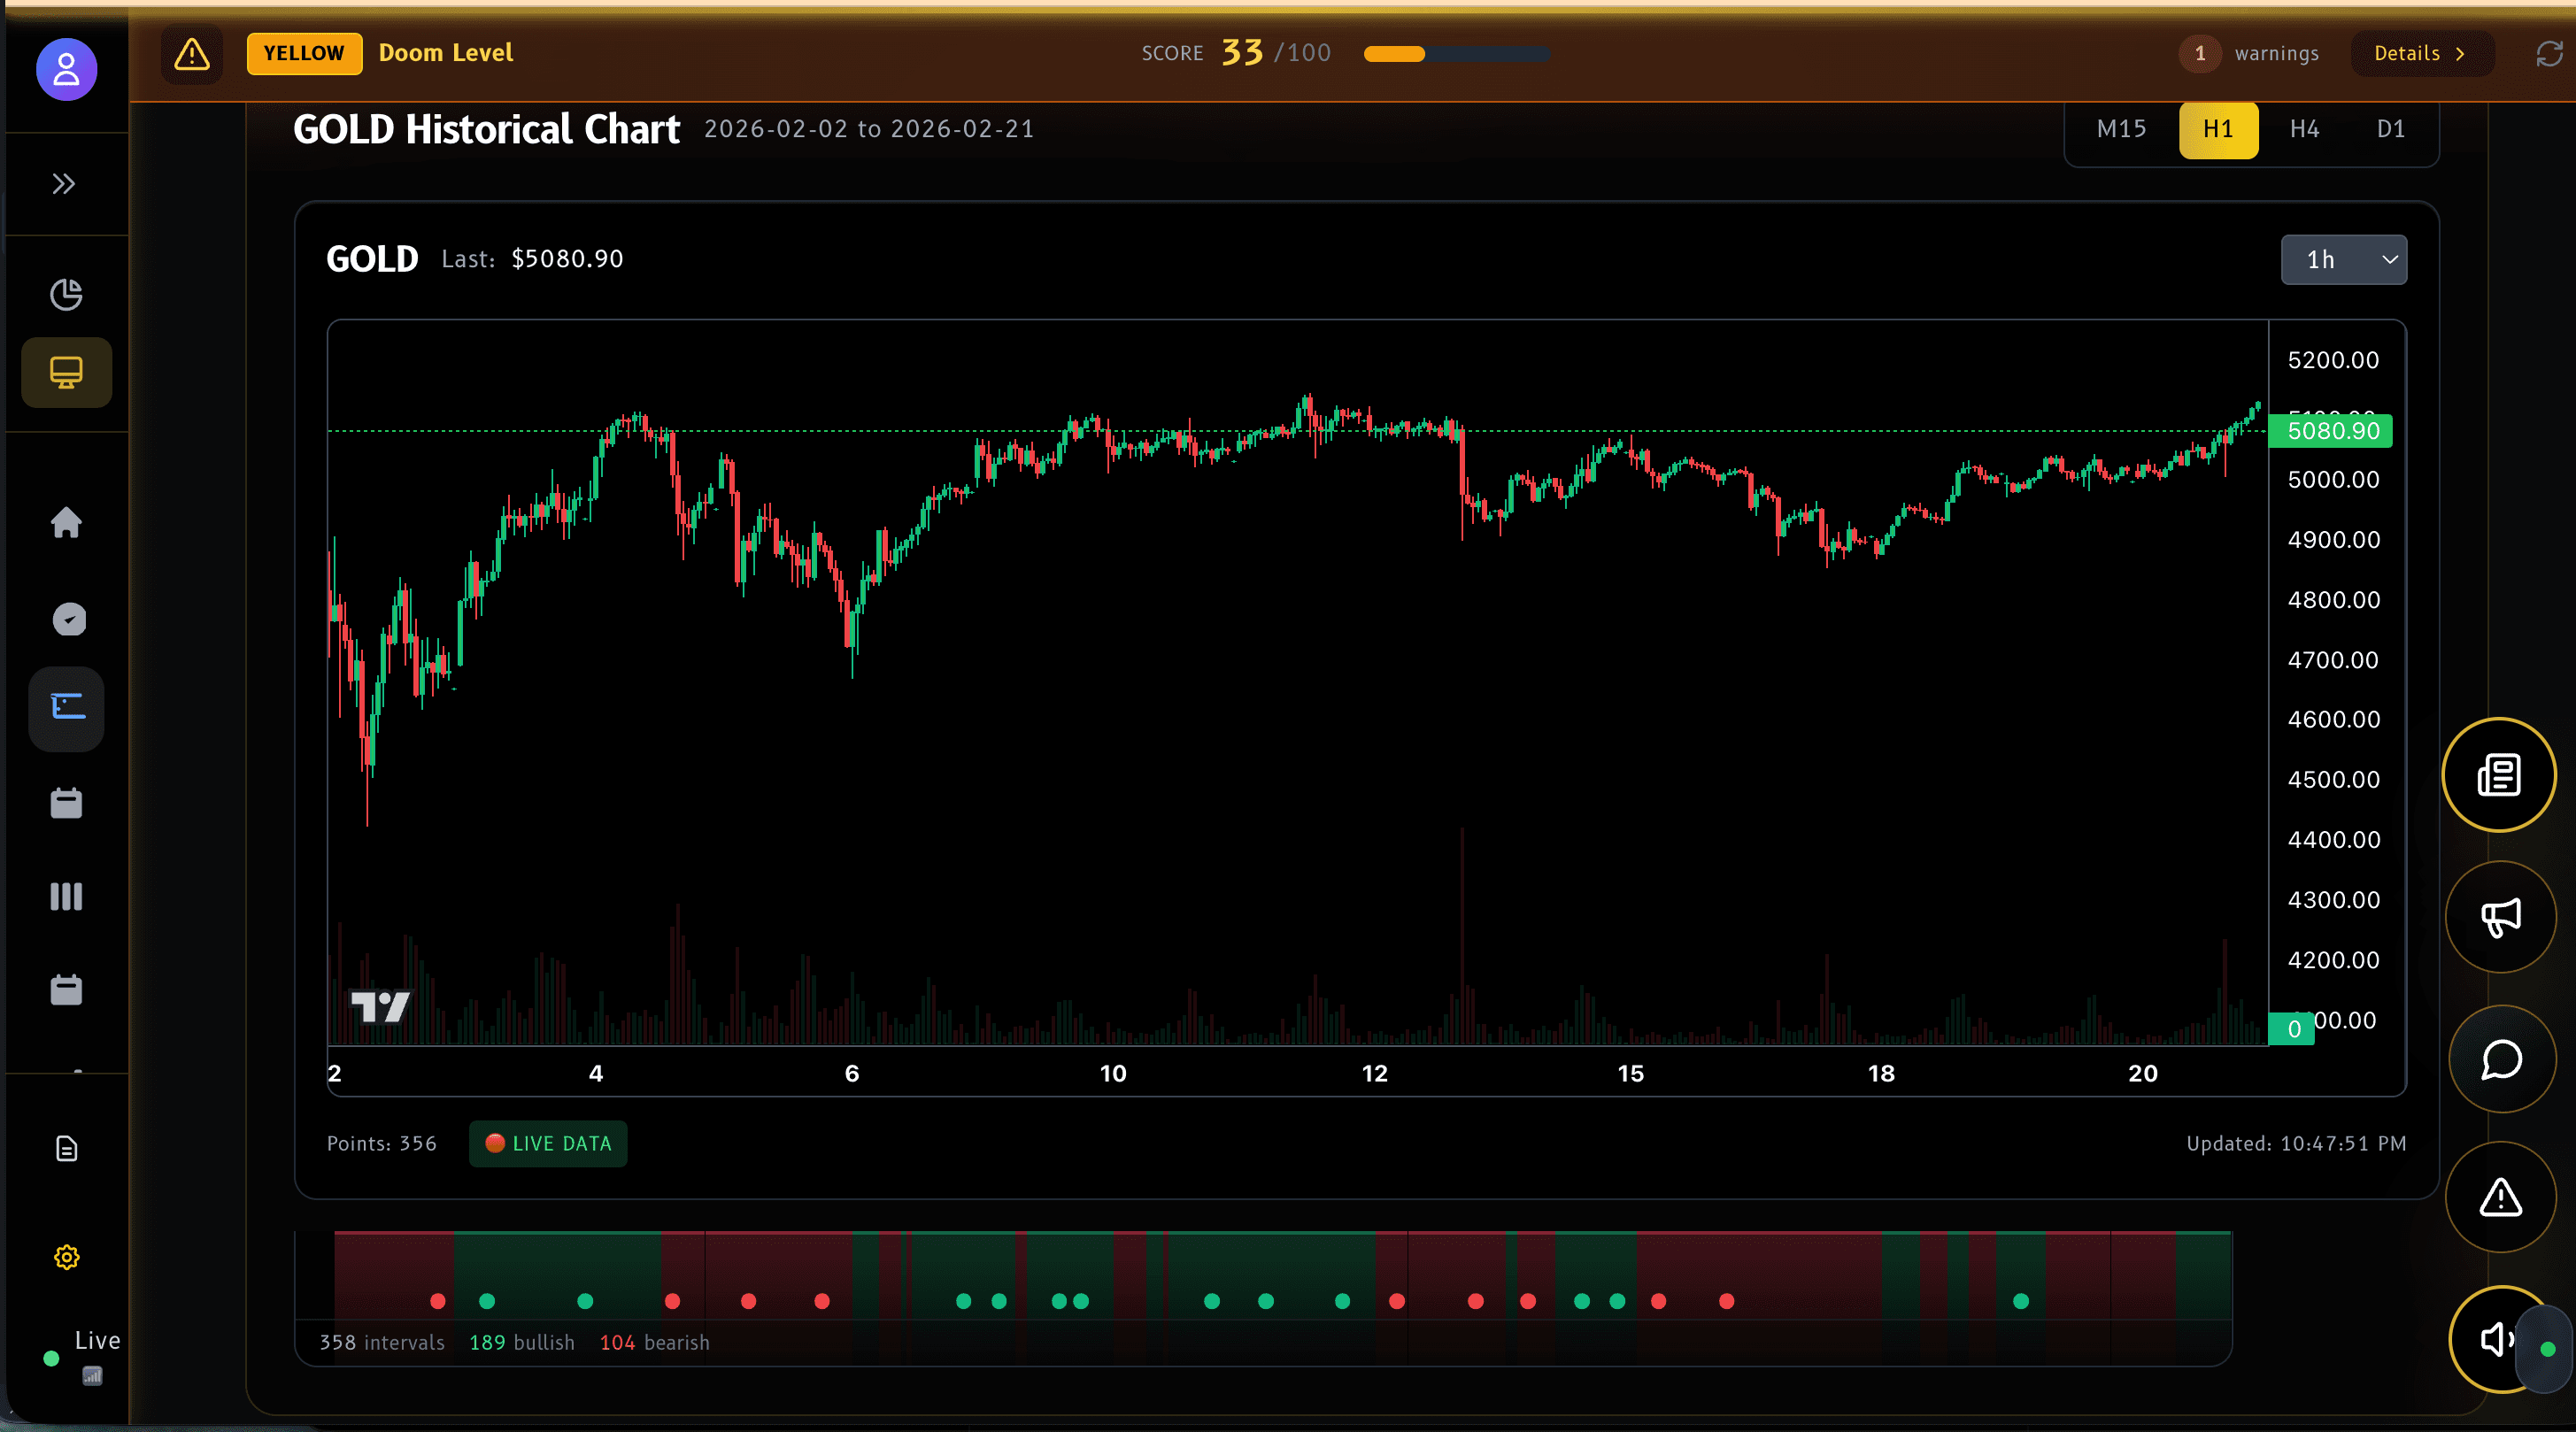Open the analytics pie chart panel
Image resolution: width=2576 pixels, height=1432 pixels.
coord(66,294)
